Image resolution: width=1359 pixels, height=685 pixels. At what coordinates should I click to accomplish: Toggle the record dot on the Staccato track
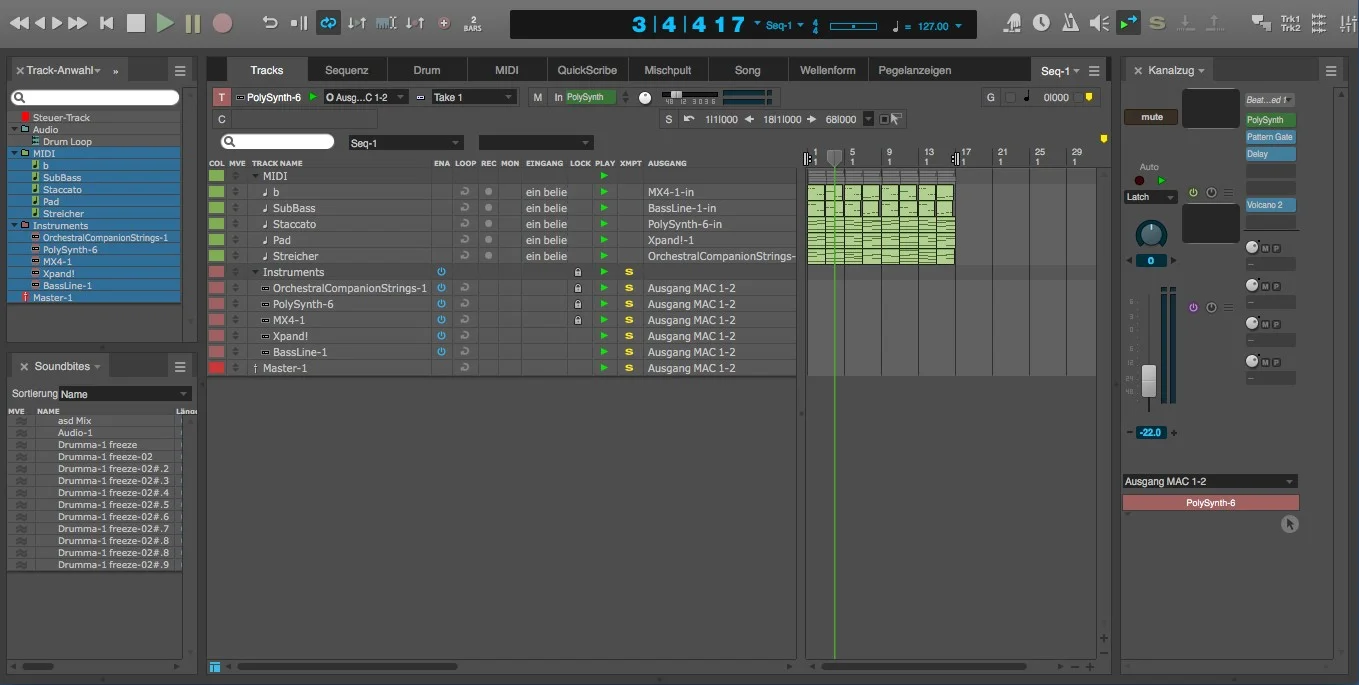coord(488,224)
